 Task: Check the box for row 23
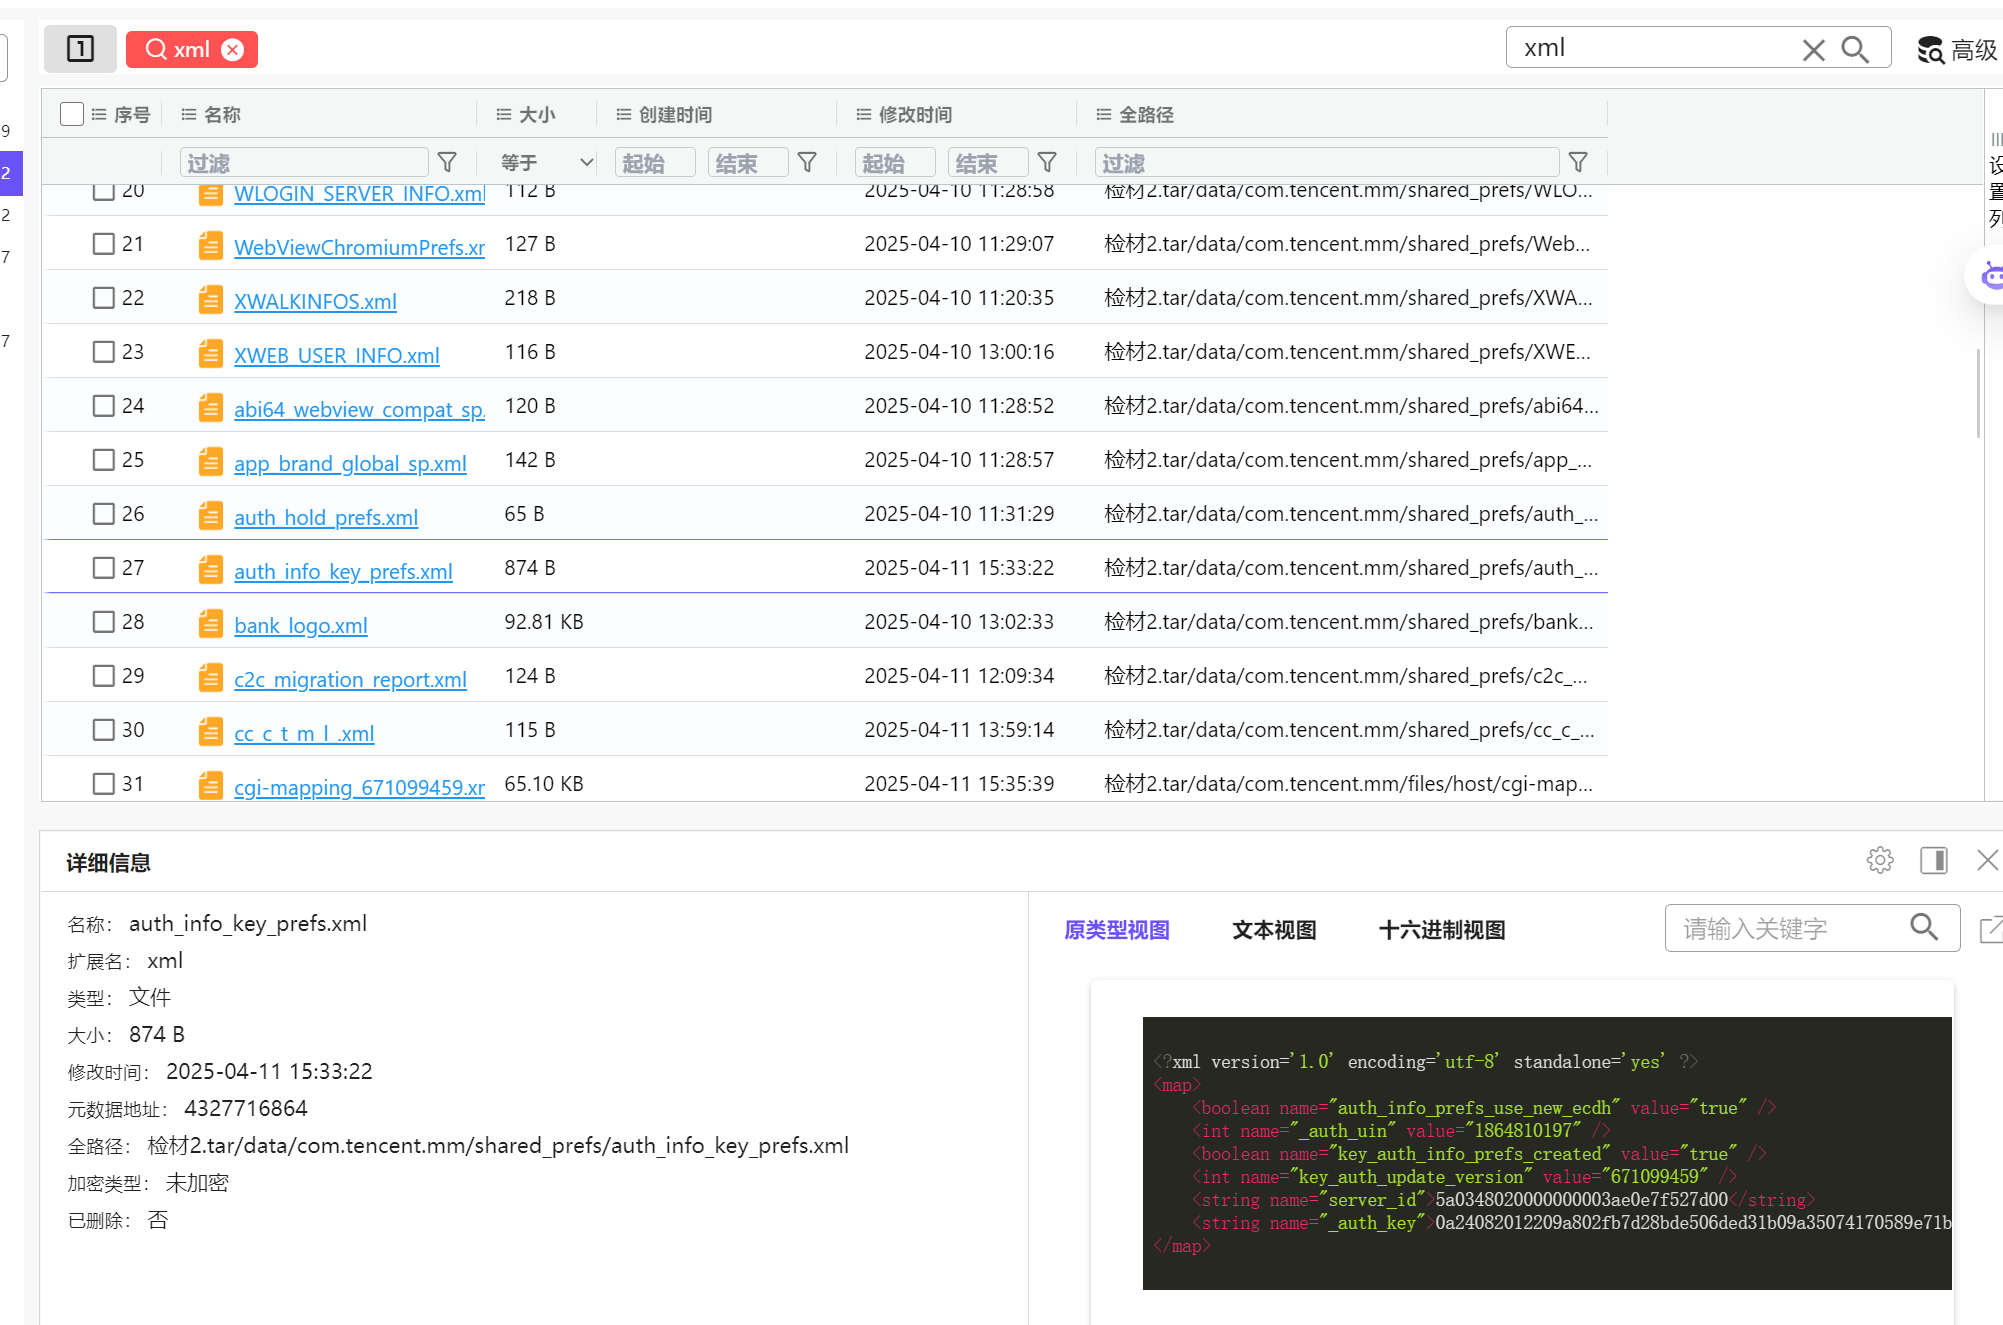[103, 352]
